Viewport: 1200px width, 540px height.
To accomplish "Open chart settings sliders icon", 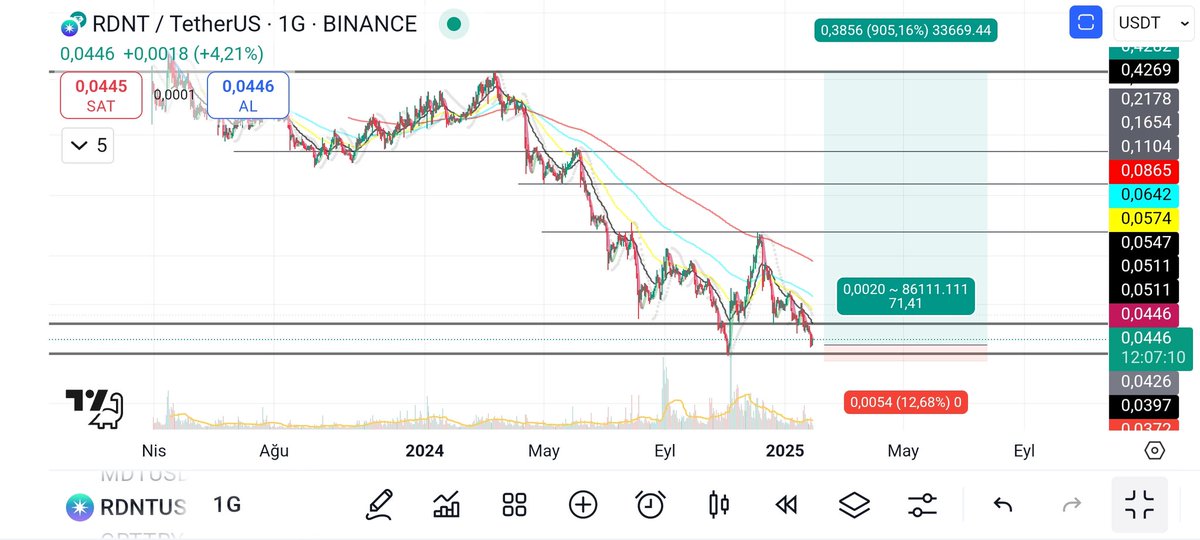I will pos(922,505).
